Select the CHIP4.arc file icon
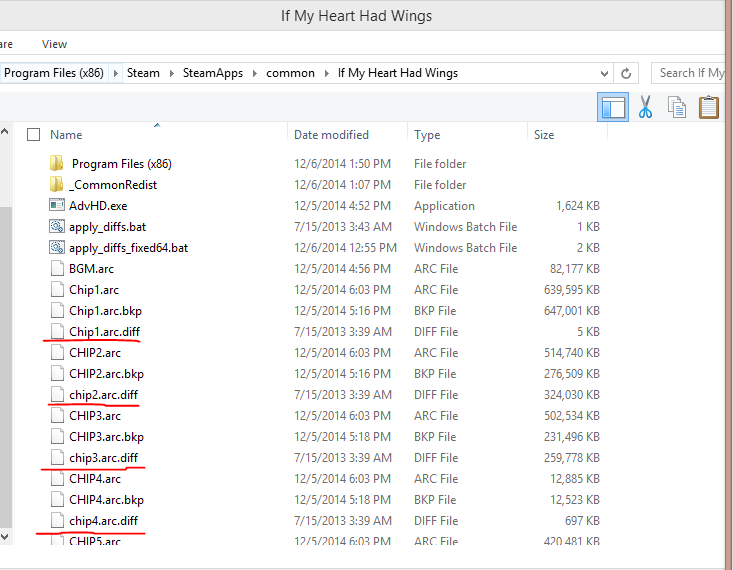 click(x=57, y=478)
